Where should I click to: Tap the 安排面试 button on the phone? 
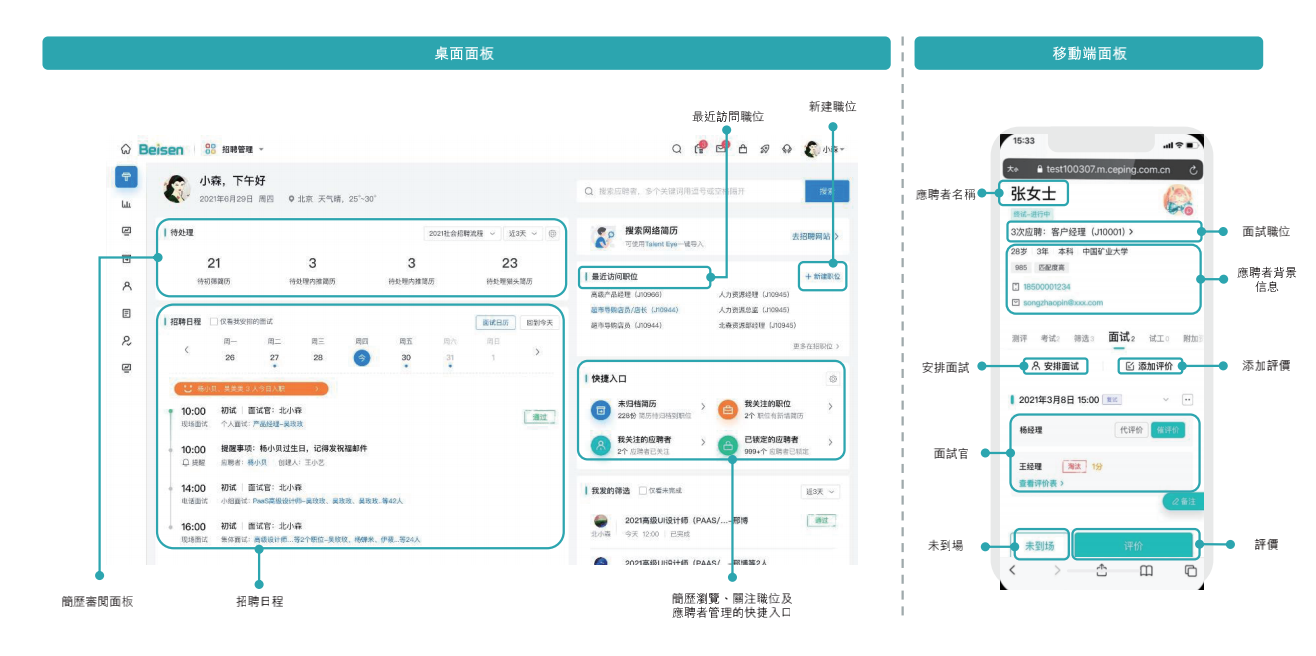1056,366
